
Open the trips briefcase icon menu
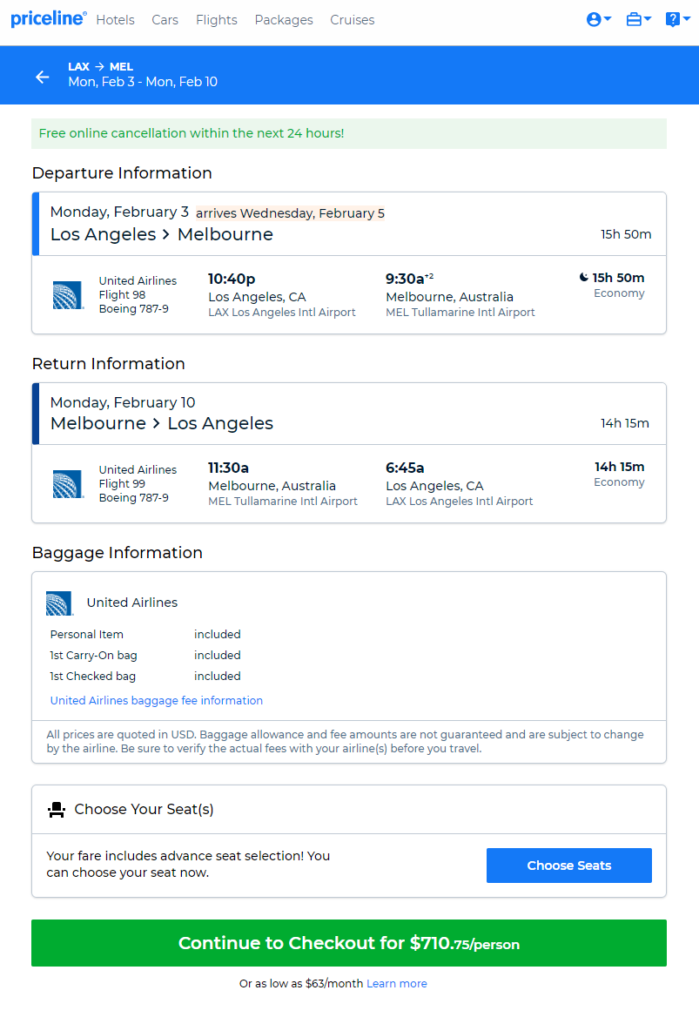[x=638, y=20]
